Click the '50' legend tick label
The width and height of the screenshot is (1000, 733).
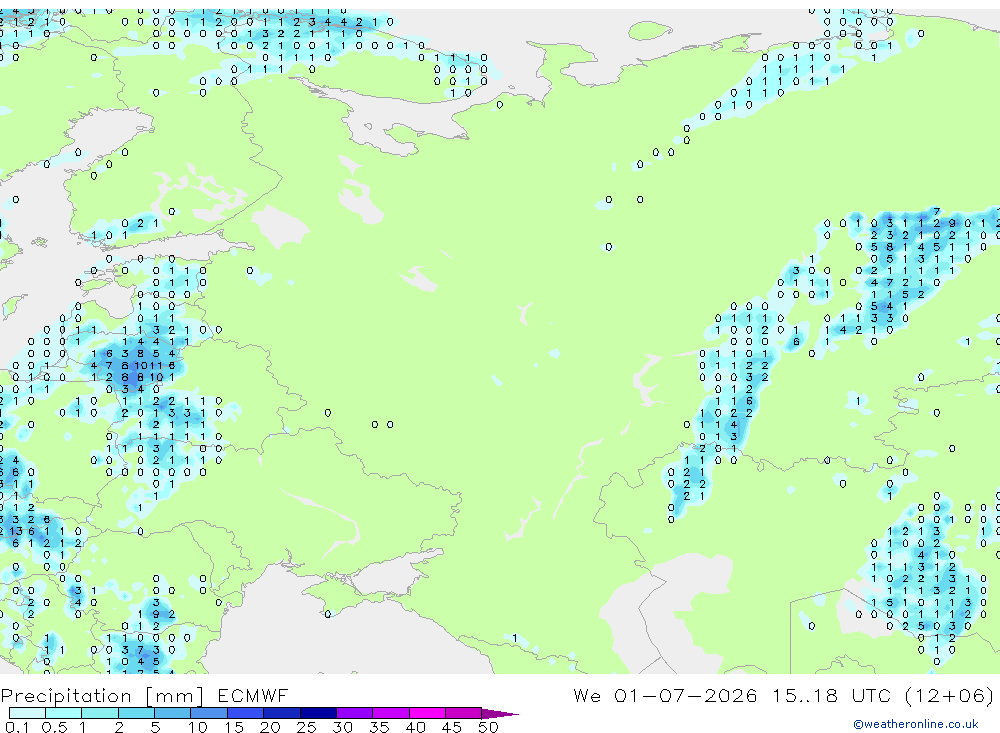(x=488, y=727)
